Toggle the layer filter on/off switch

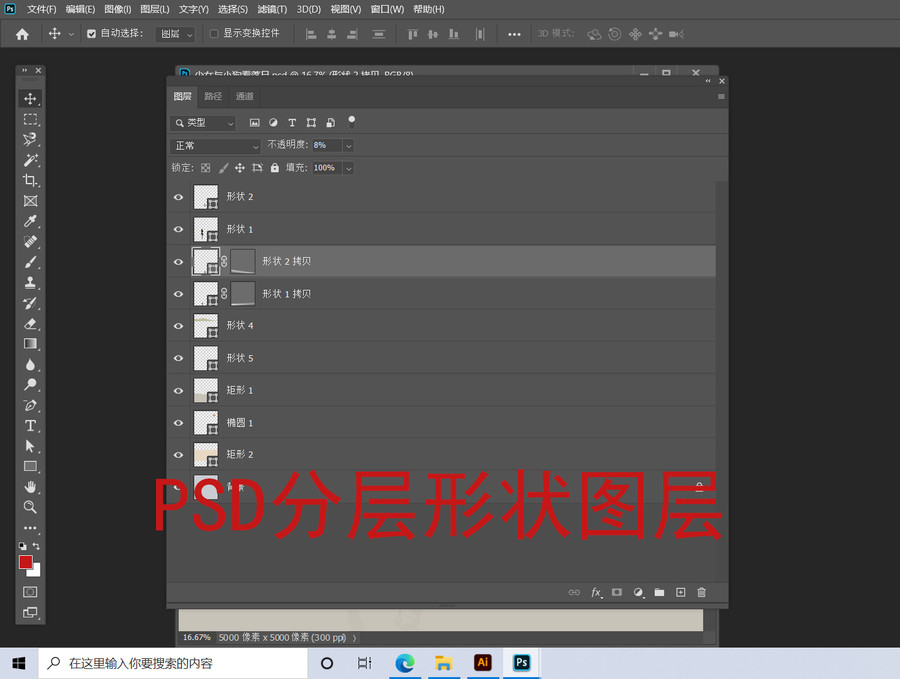pos(352,121)
